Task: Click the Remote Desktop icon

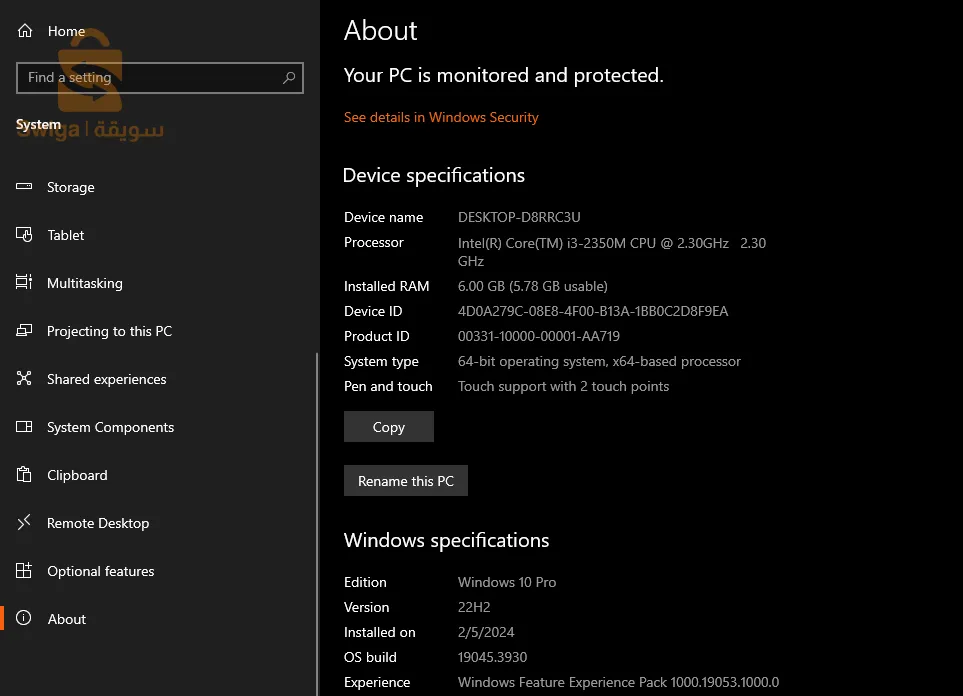Action: [x=25, y=523]
